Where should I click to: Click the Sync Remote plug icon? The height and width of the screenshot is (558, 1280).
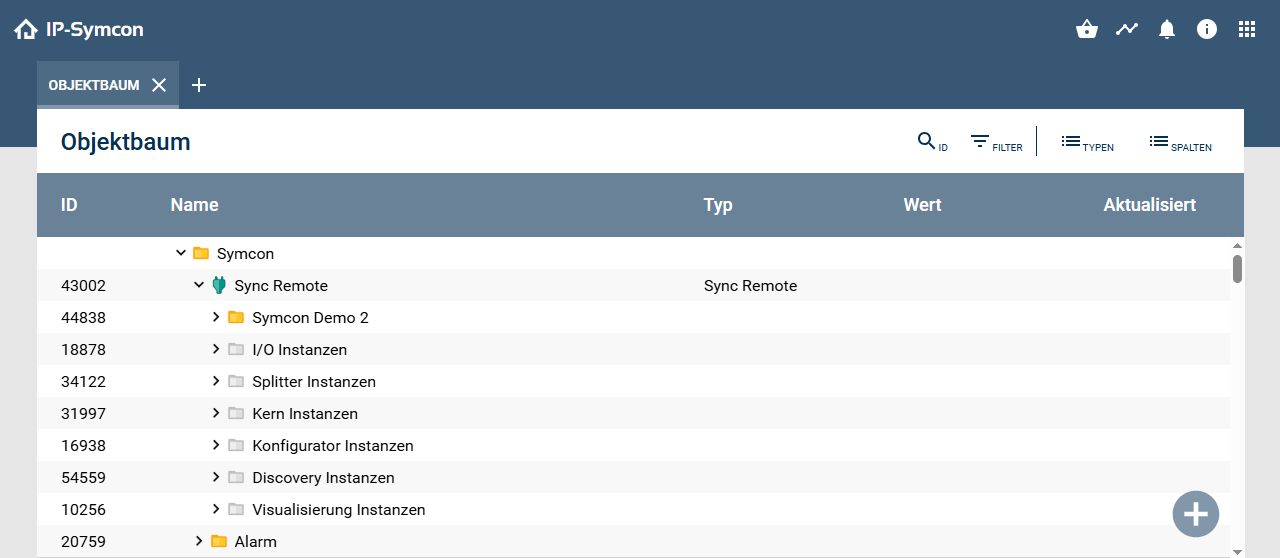[219, 286]
